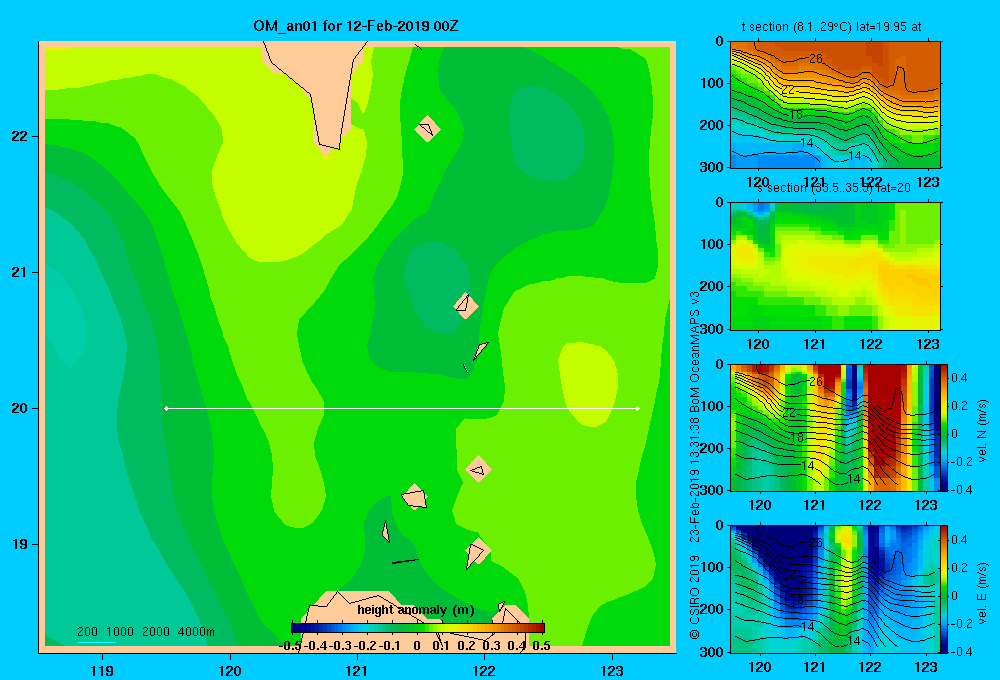Screen dimensions: 1000x680
Task: Click the -0.4 tick on vel. E scale
Action: pos(960,651)
